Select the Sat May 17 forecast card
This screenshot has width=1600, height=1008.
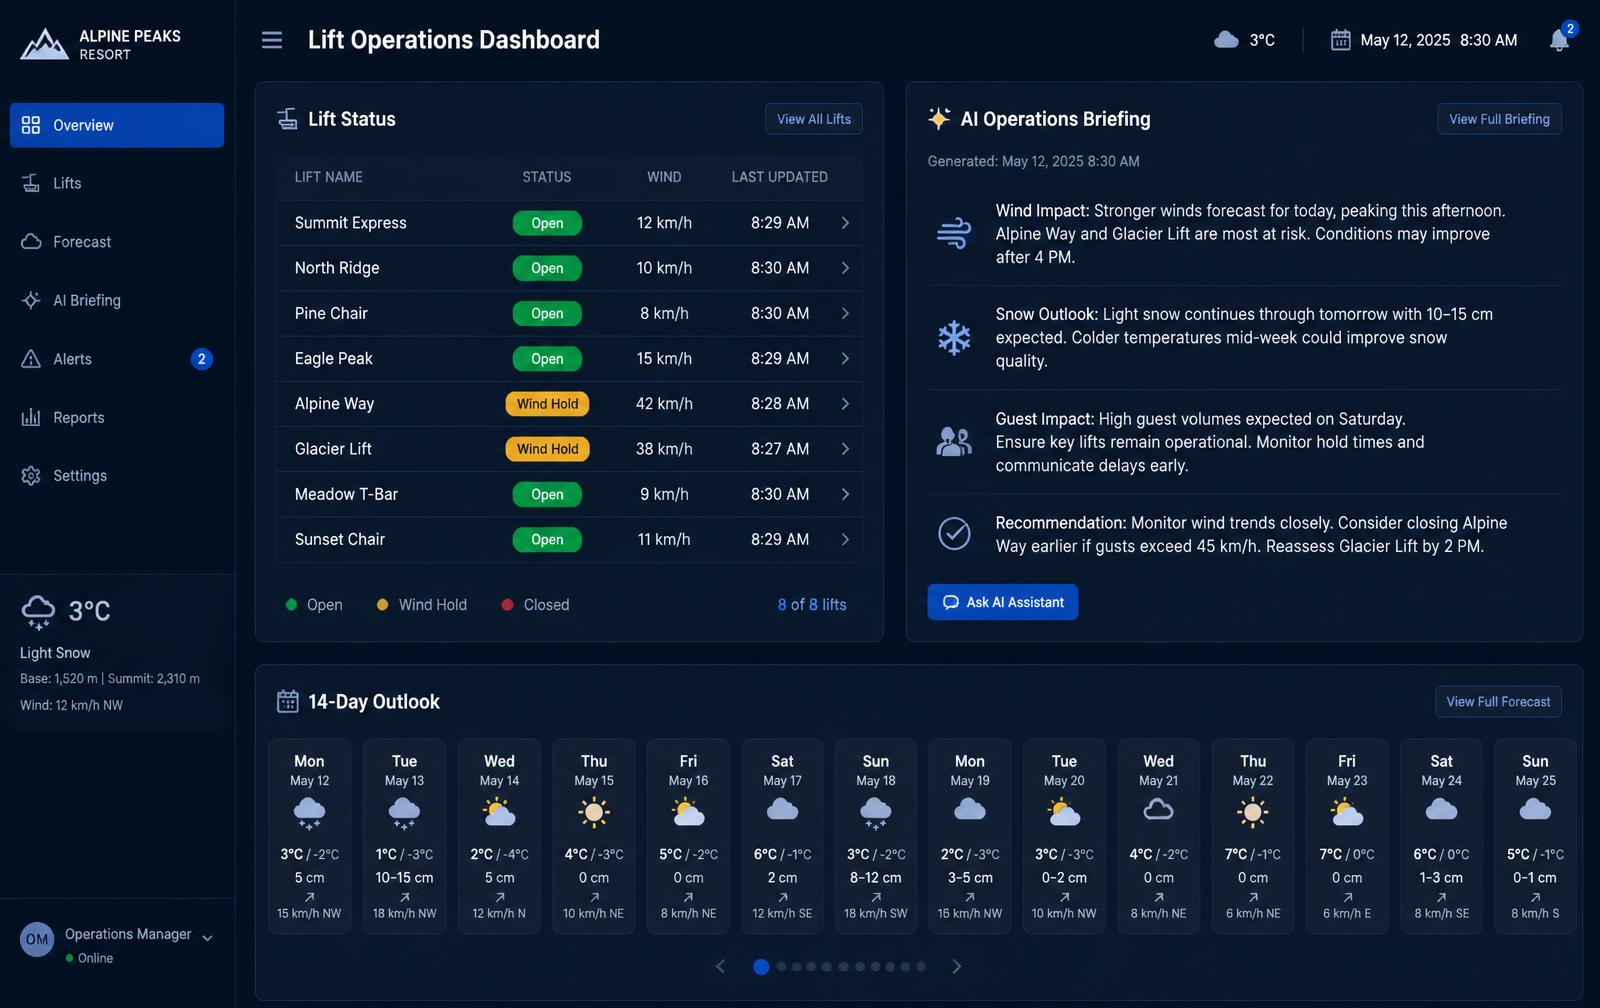coord(782,836)
